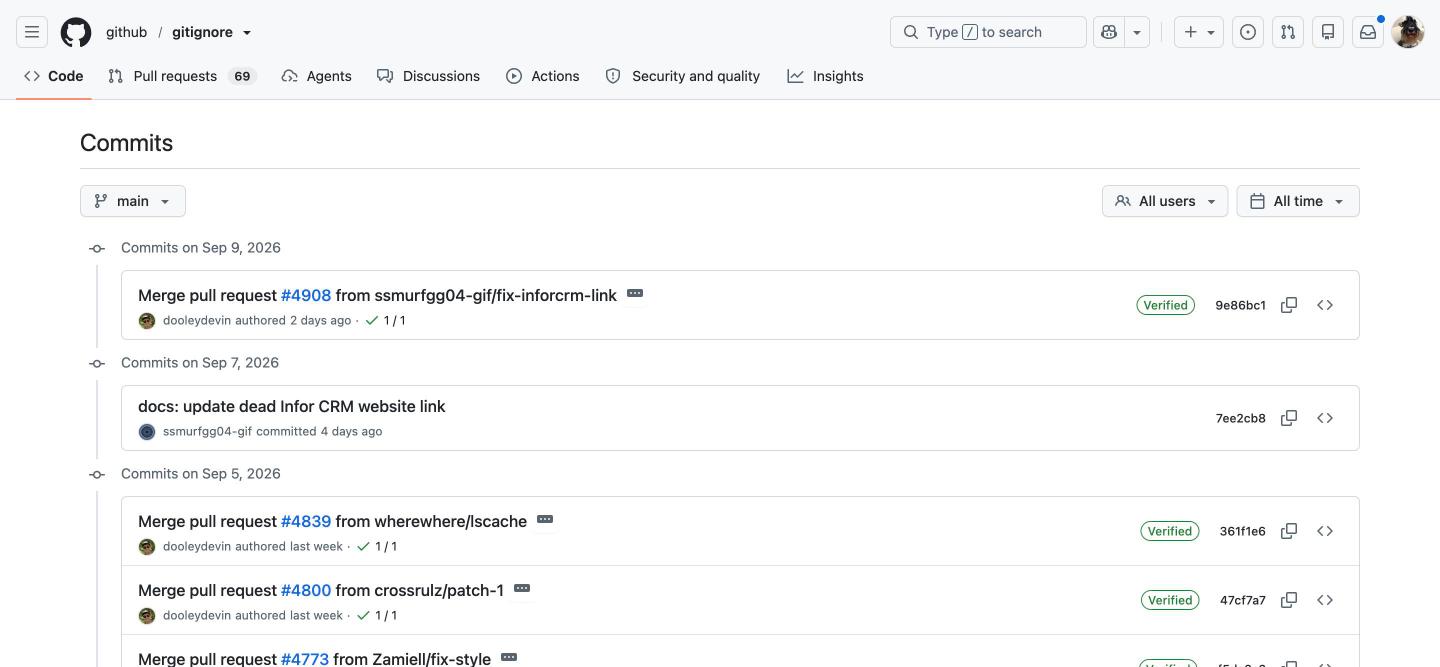Open the Agents tab
Image resolution: width=1440 pixels, height=667 pixels.
click(x=317, y=76)
